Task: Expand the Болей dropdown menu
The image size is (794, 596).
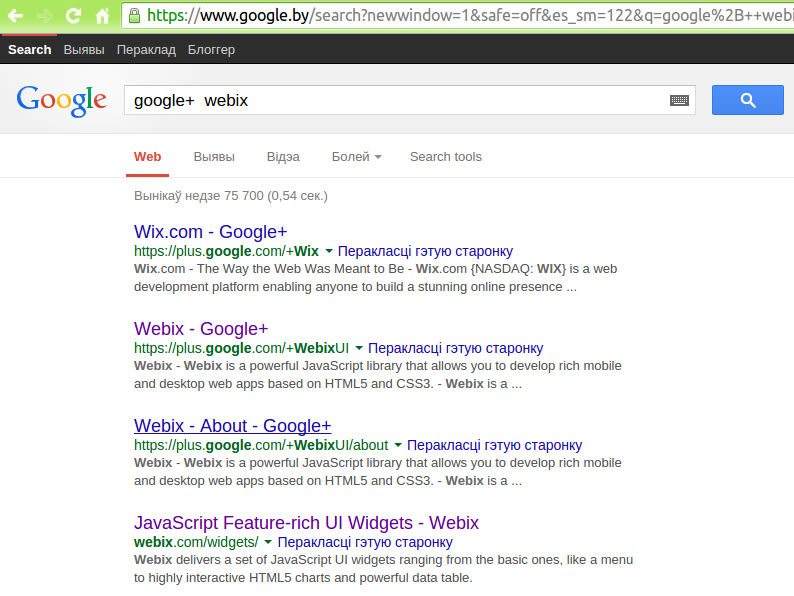Action: 356,156
